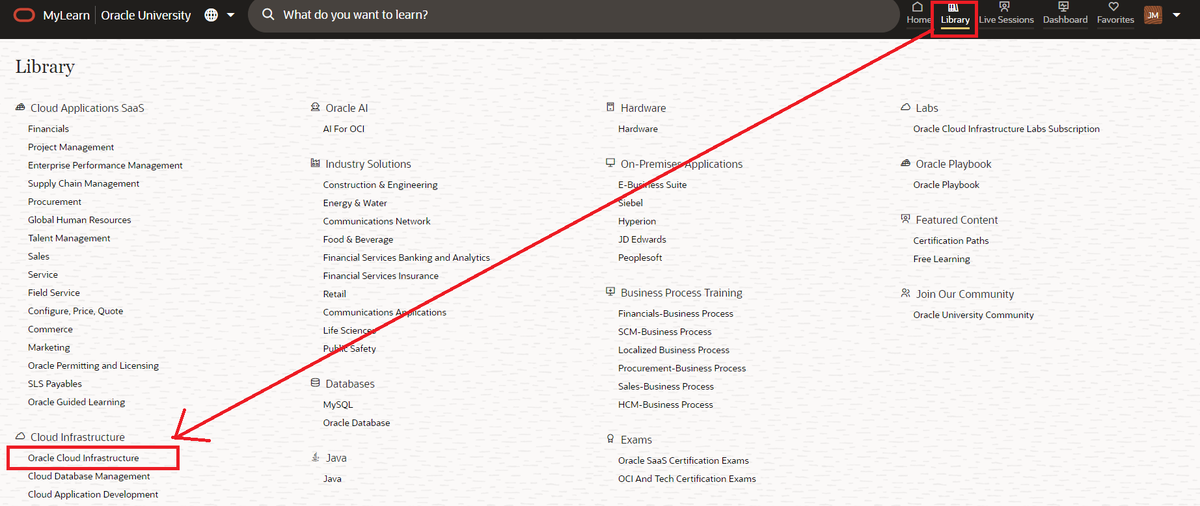This screenshot has width=1200, height=506.
Task: Open the Oracle University Community link
Action: pos(973,315)
